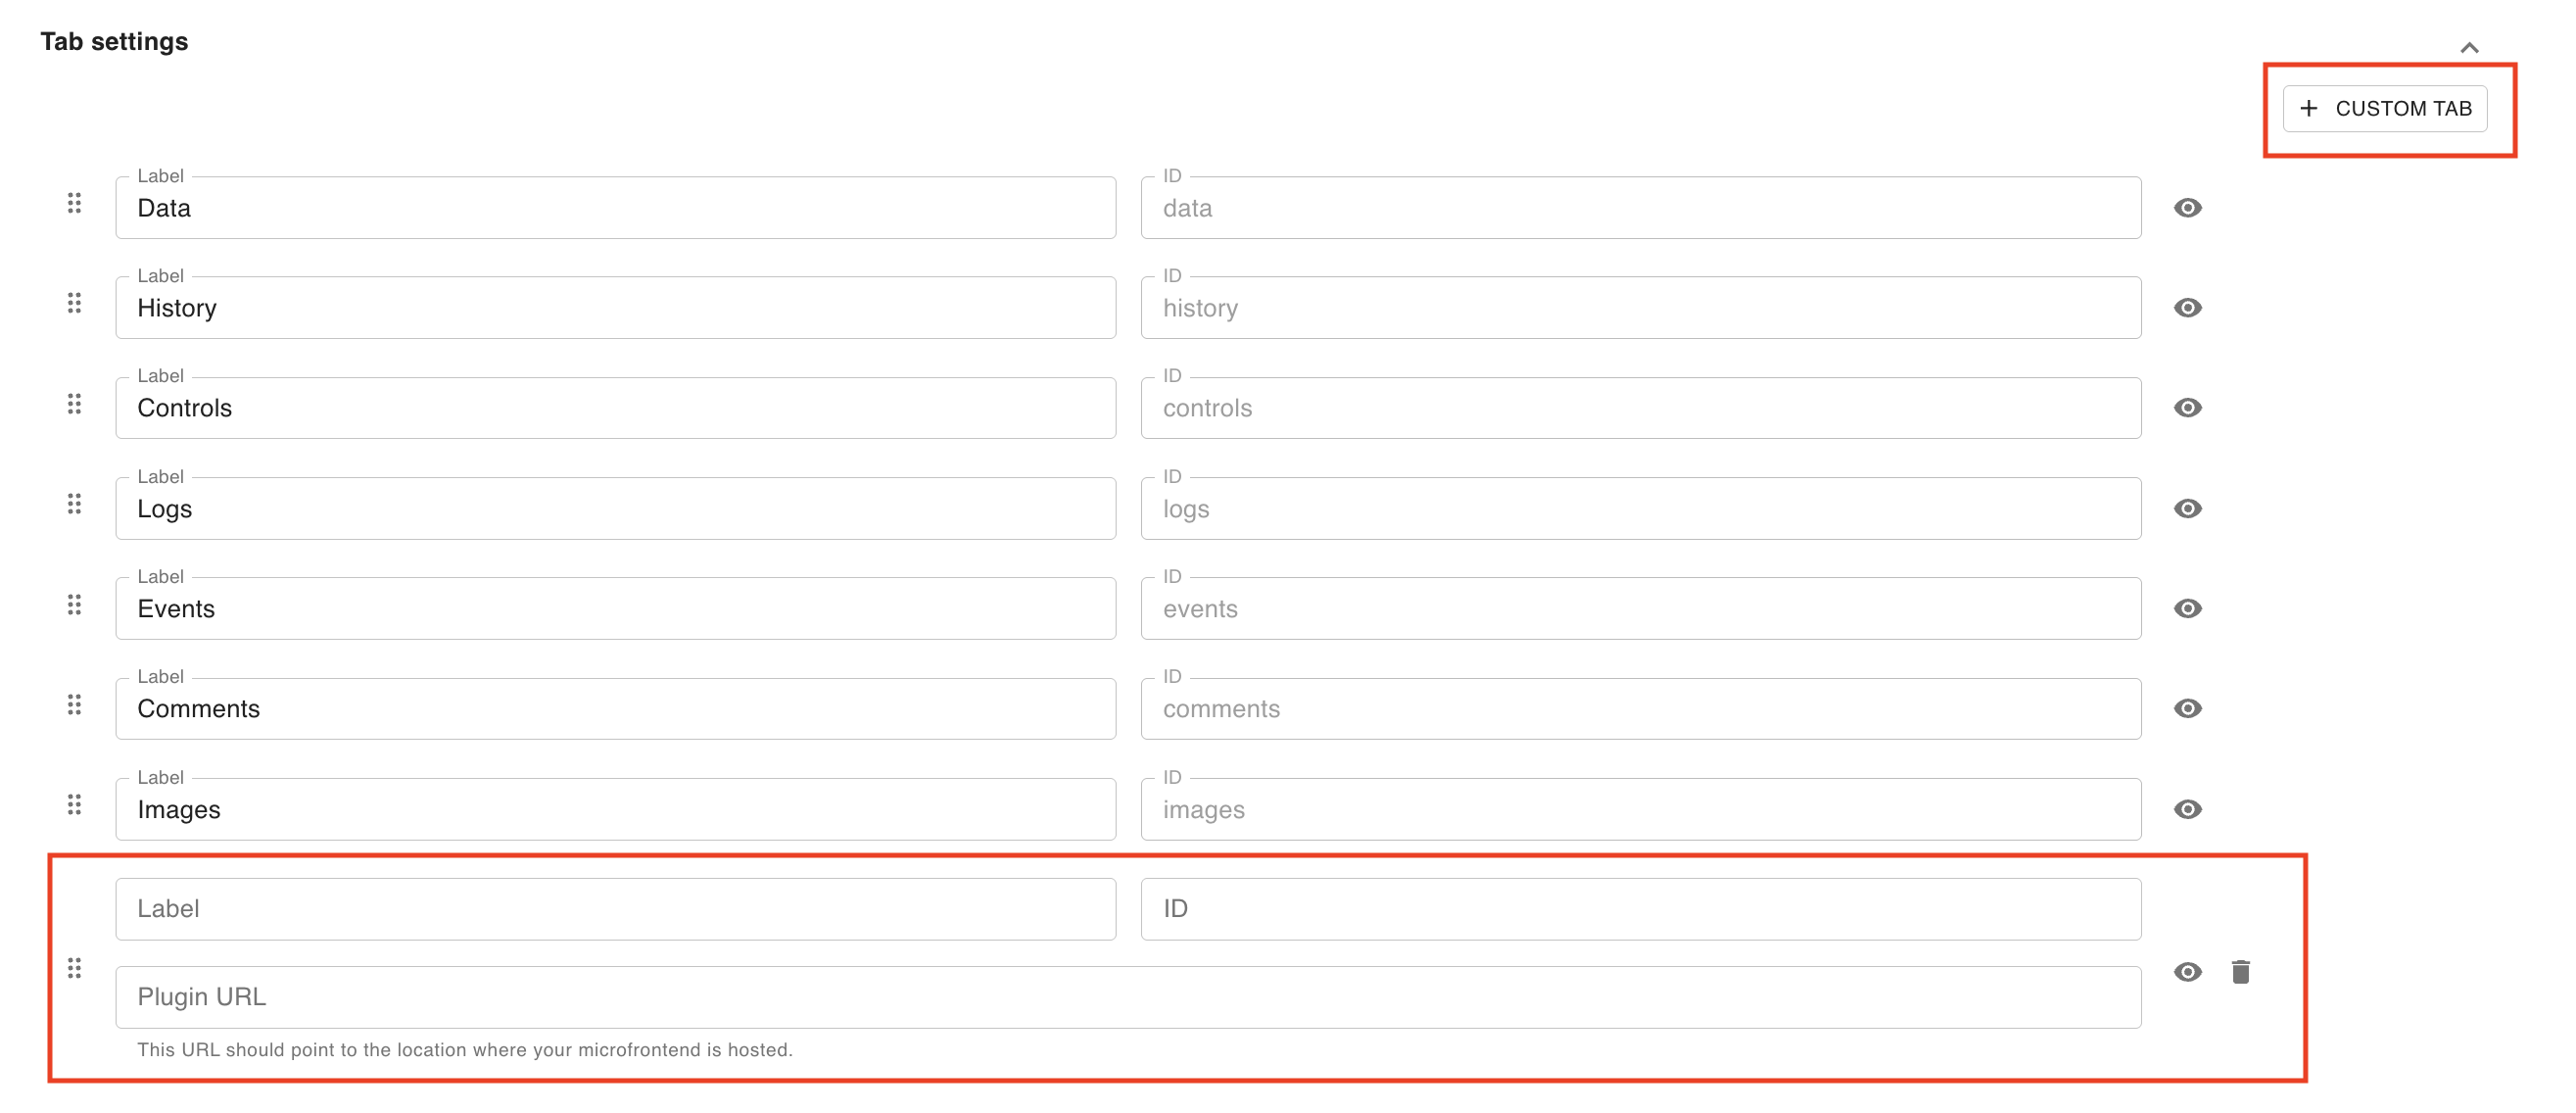Edit the Comments label text field
Viewport: 2576px width, 1113px height.
615,709
